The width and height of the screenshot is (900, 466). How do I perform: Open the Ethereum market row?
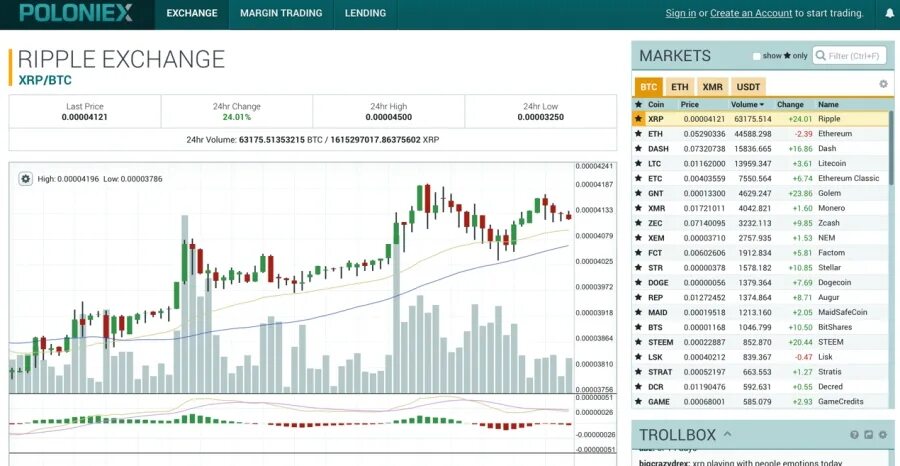pyautogui.click(x=760, y=134)
